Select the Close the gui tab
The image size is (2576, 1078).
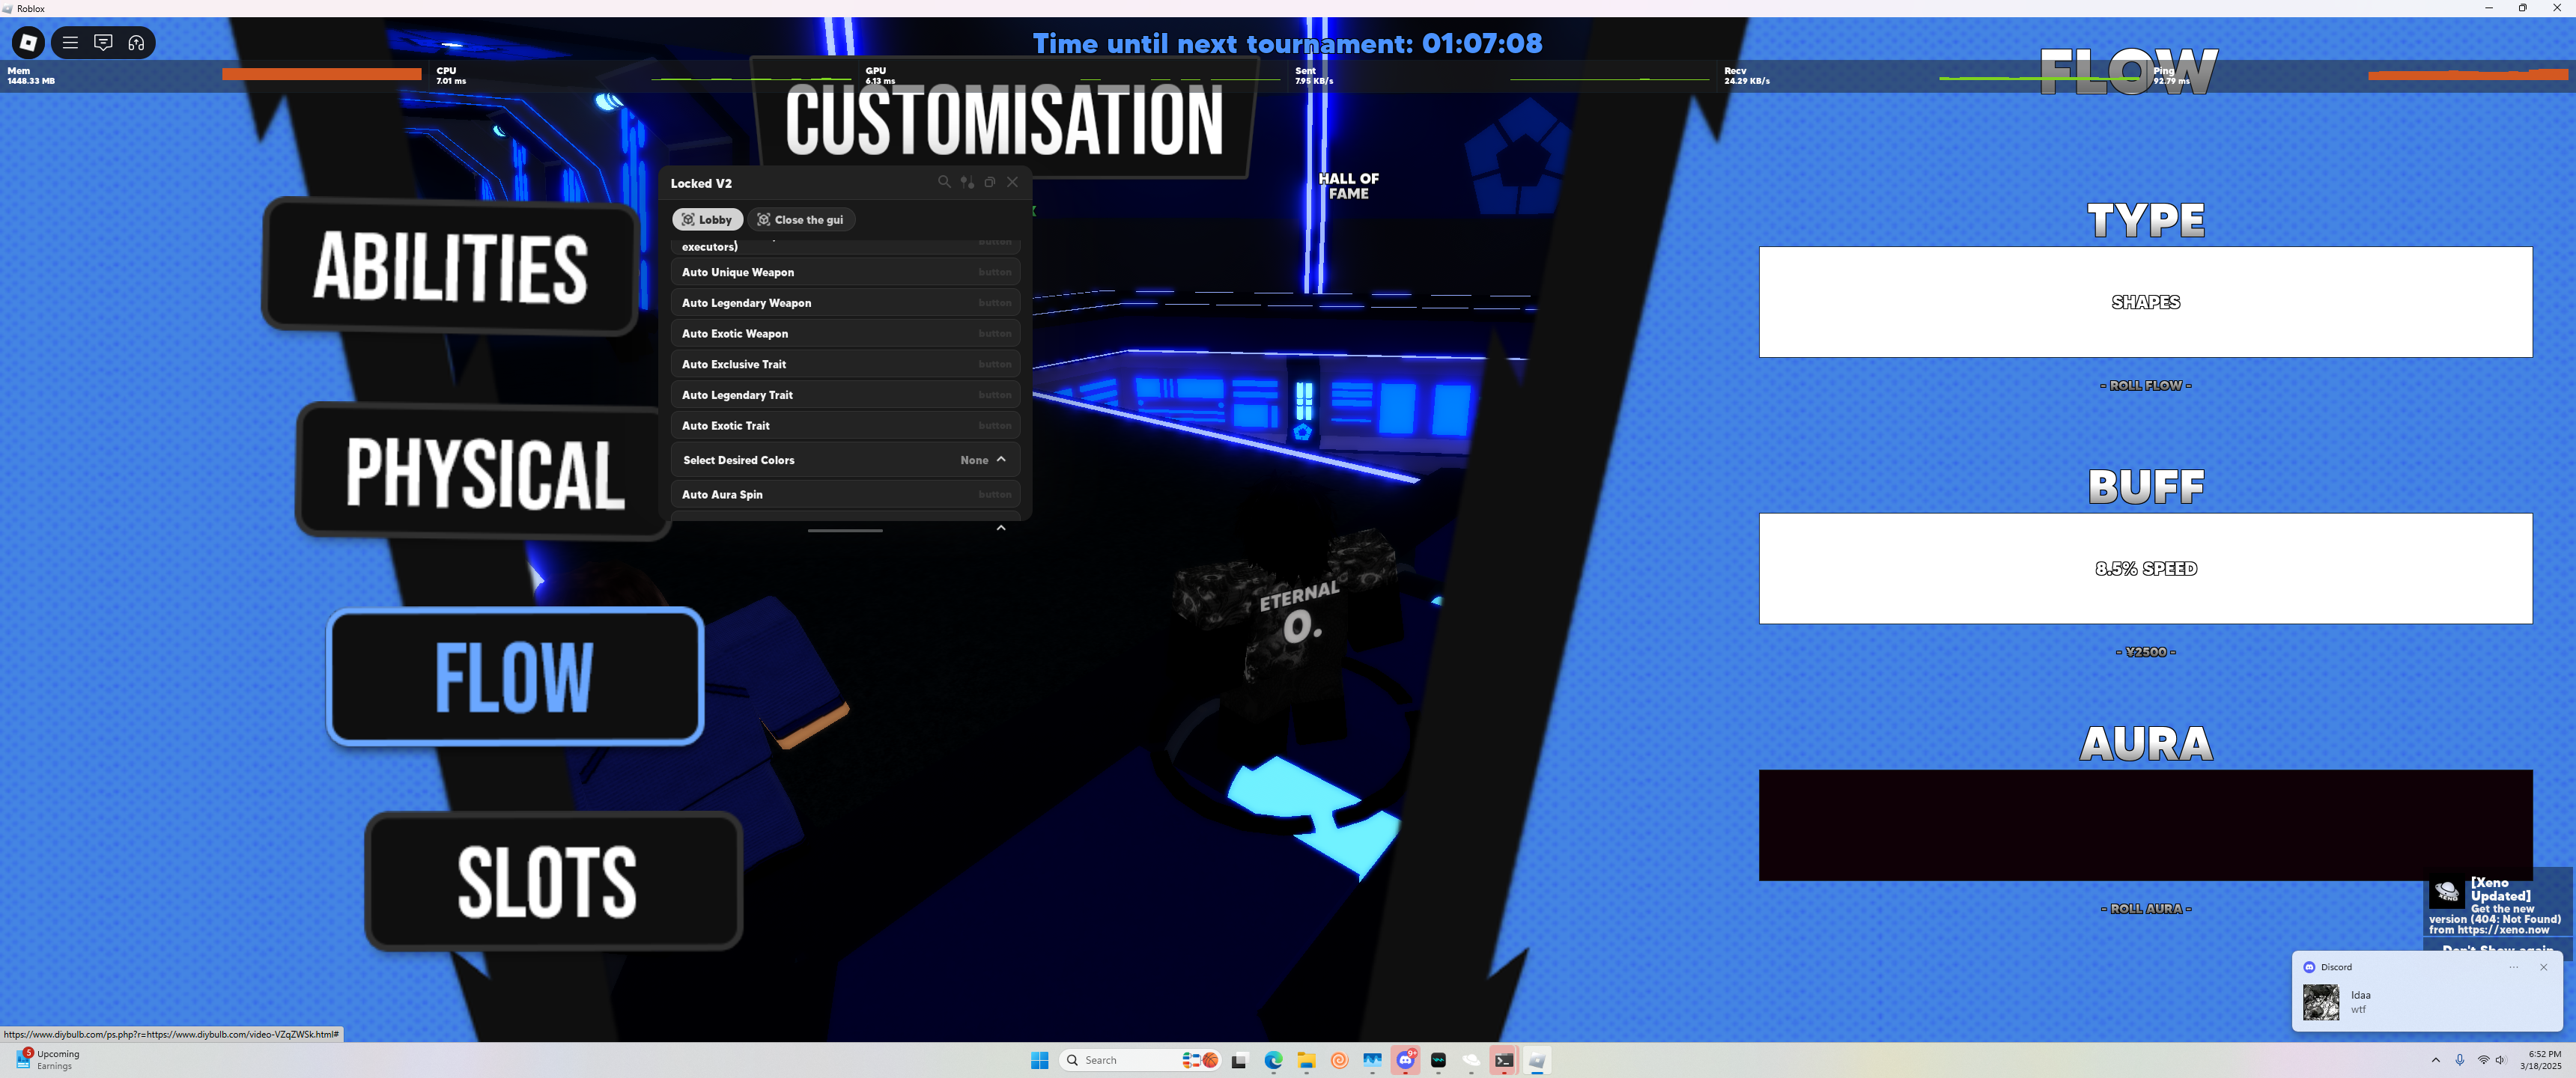pyautogui.click(x=800, y=220)
